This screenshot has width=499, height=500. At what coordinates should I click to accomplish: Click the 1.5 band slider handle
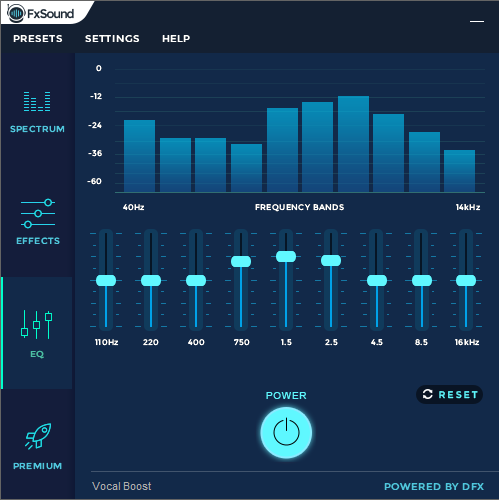(x=286, y=257)
